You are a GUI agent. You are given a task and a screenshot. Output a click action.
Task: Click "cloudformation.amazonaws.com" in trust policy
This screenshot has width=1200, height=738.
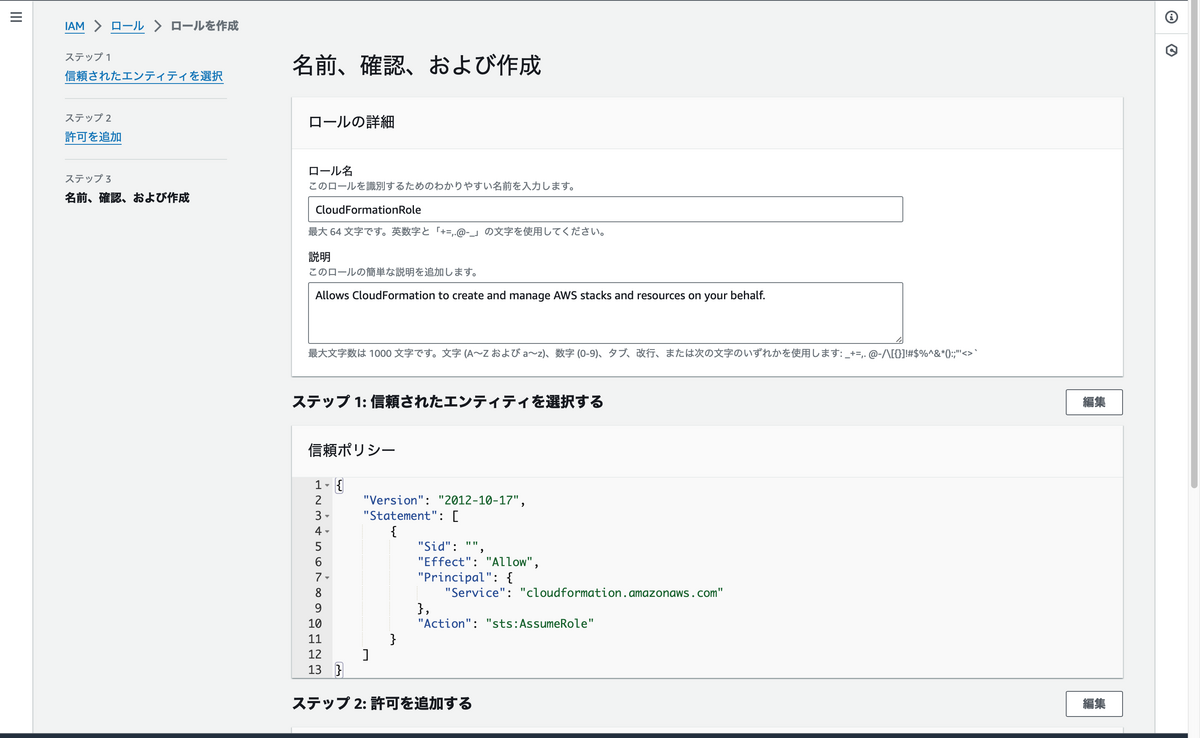pyautogui.click(x=621, y=592)
